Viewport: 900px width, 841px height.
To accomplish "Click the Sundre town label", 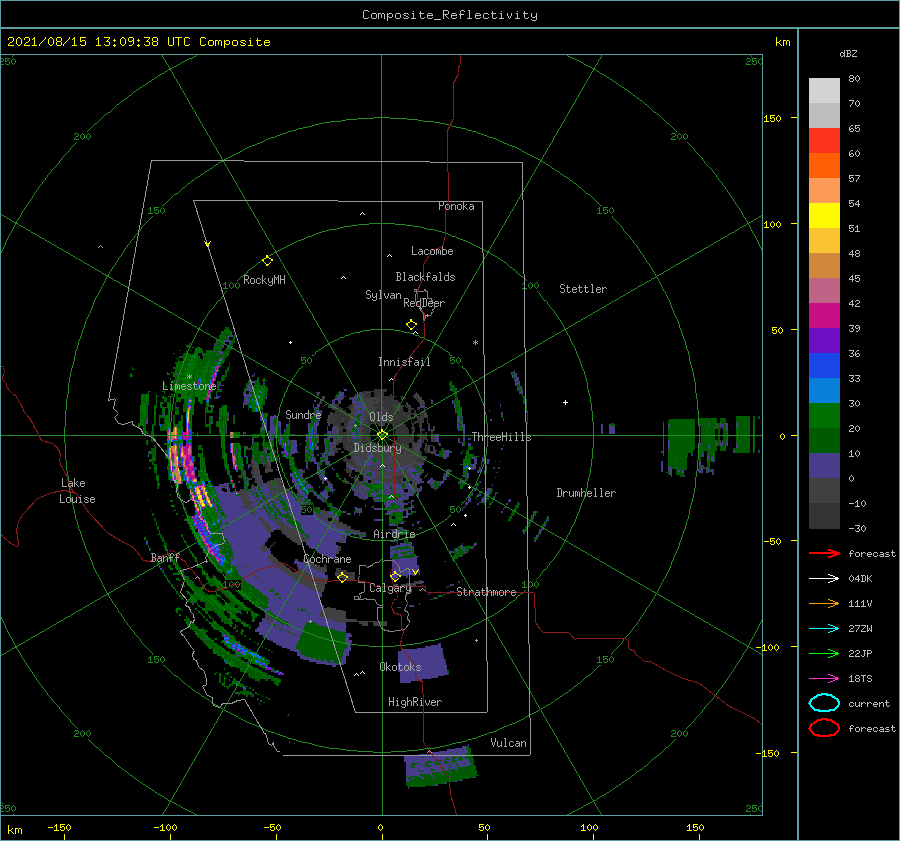I will tap(303, 414).
